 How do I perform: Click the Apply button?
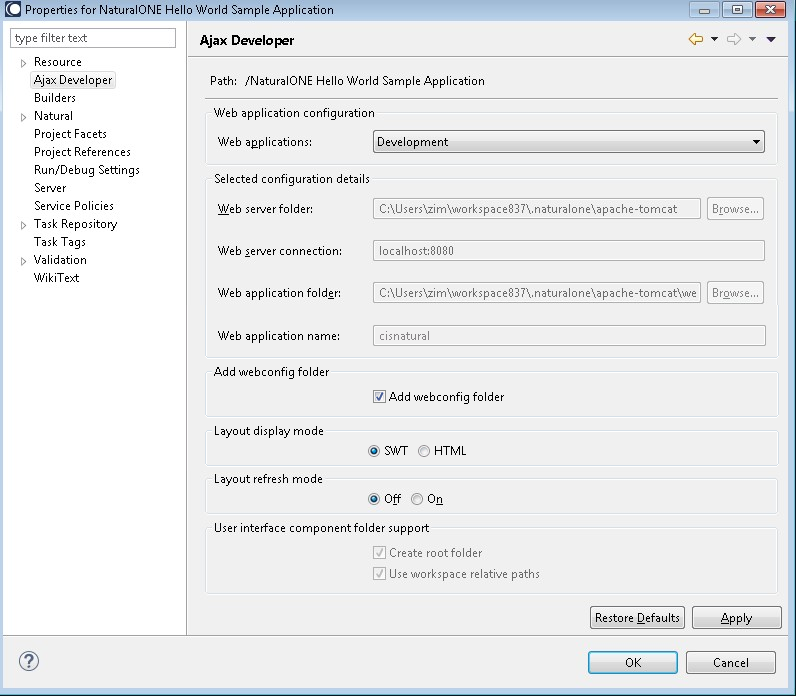(736, 618)
